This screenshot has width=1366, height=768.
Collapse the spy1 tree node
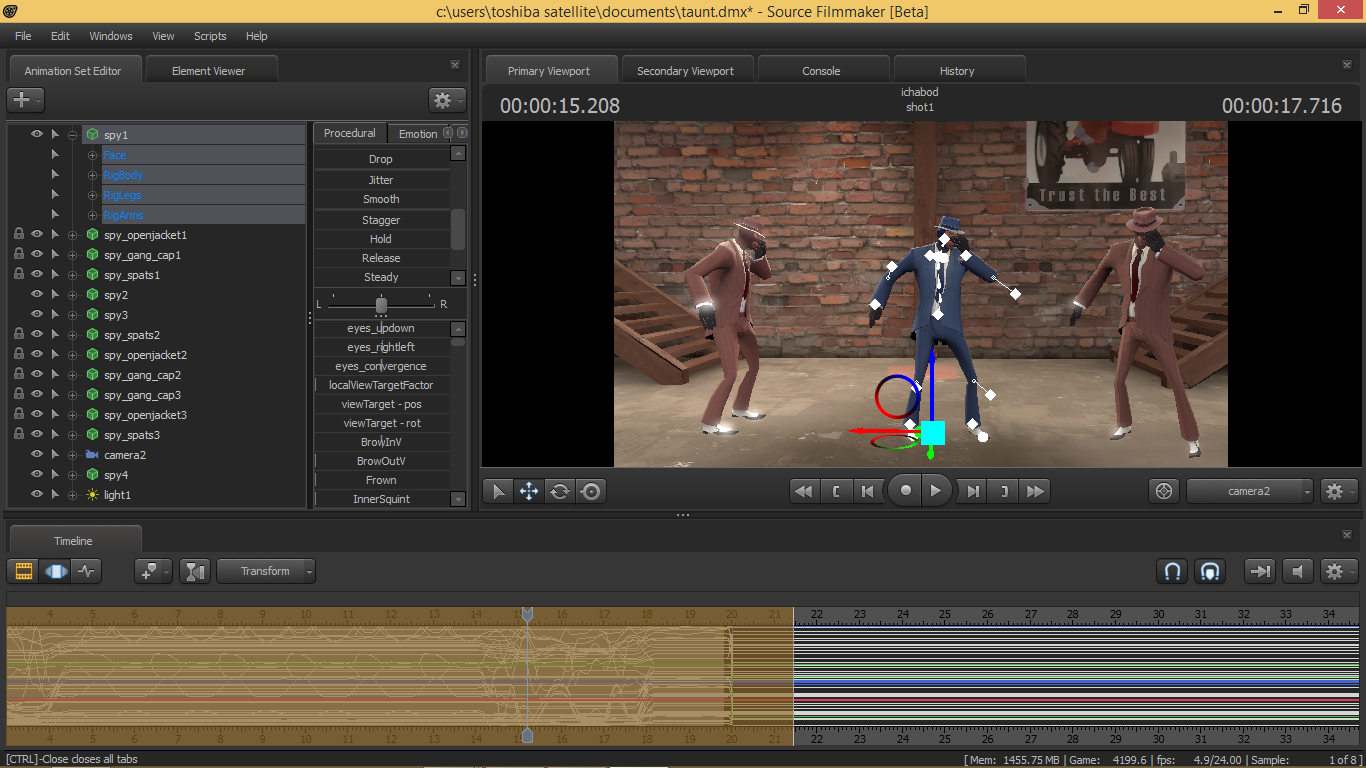(x=72, y=135)
